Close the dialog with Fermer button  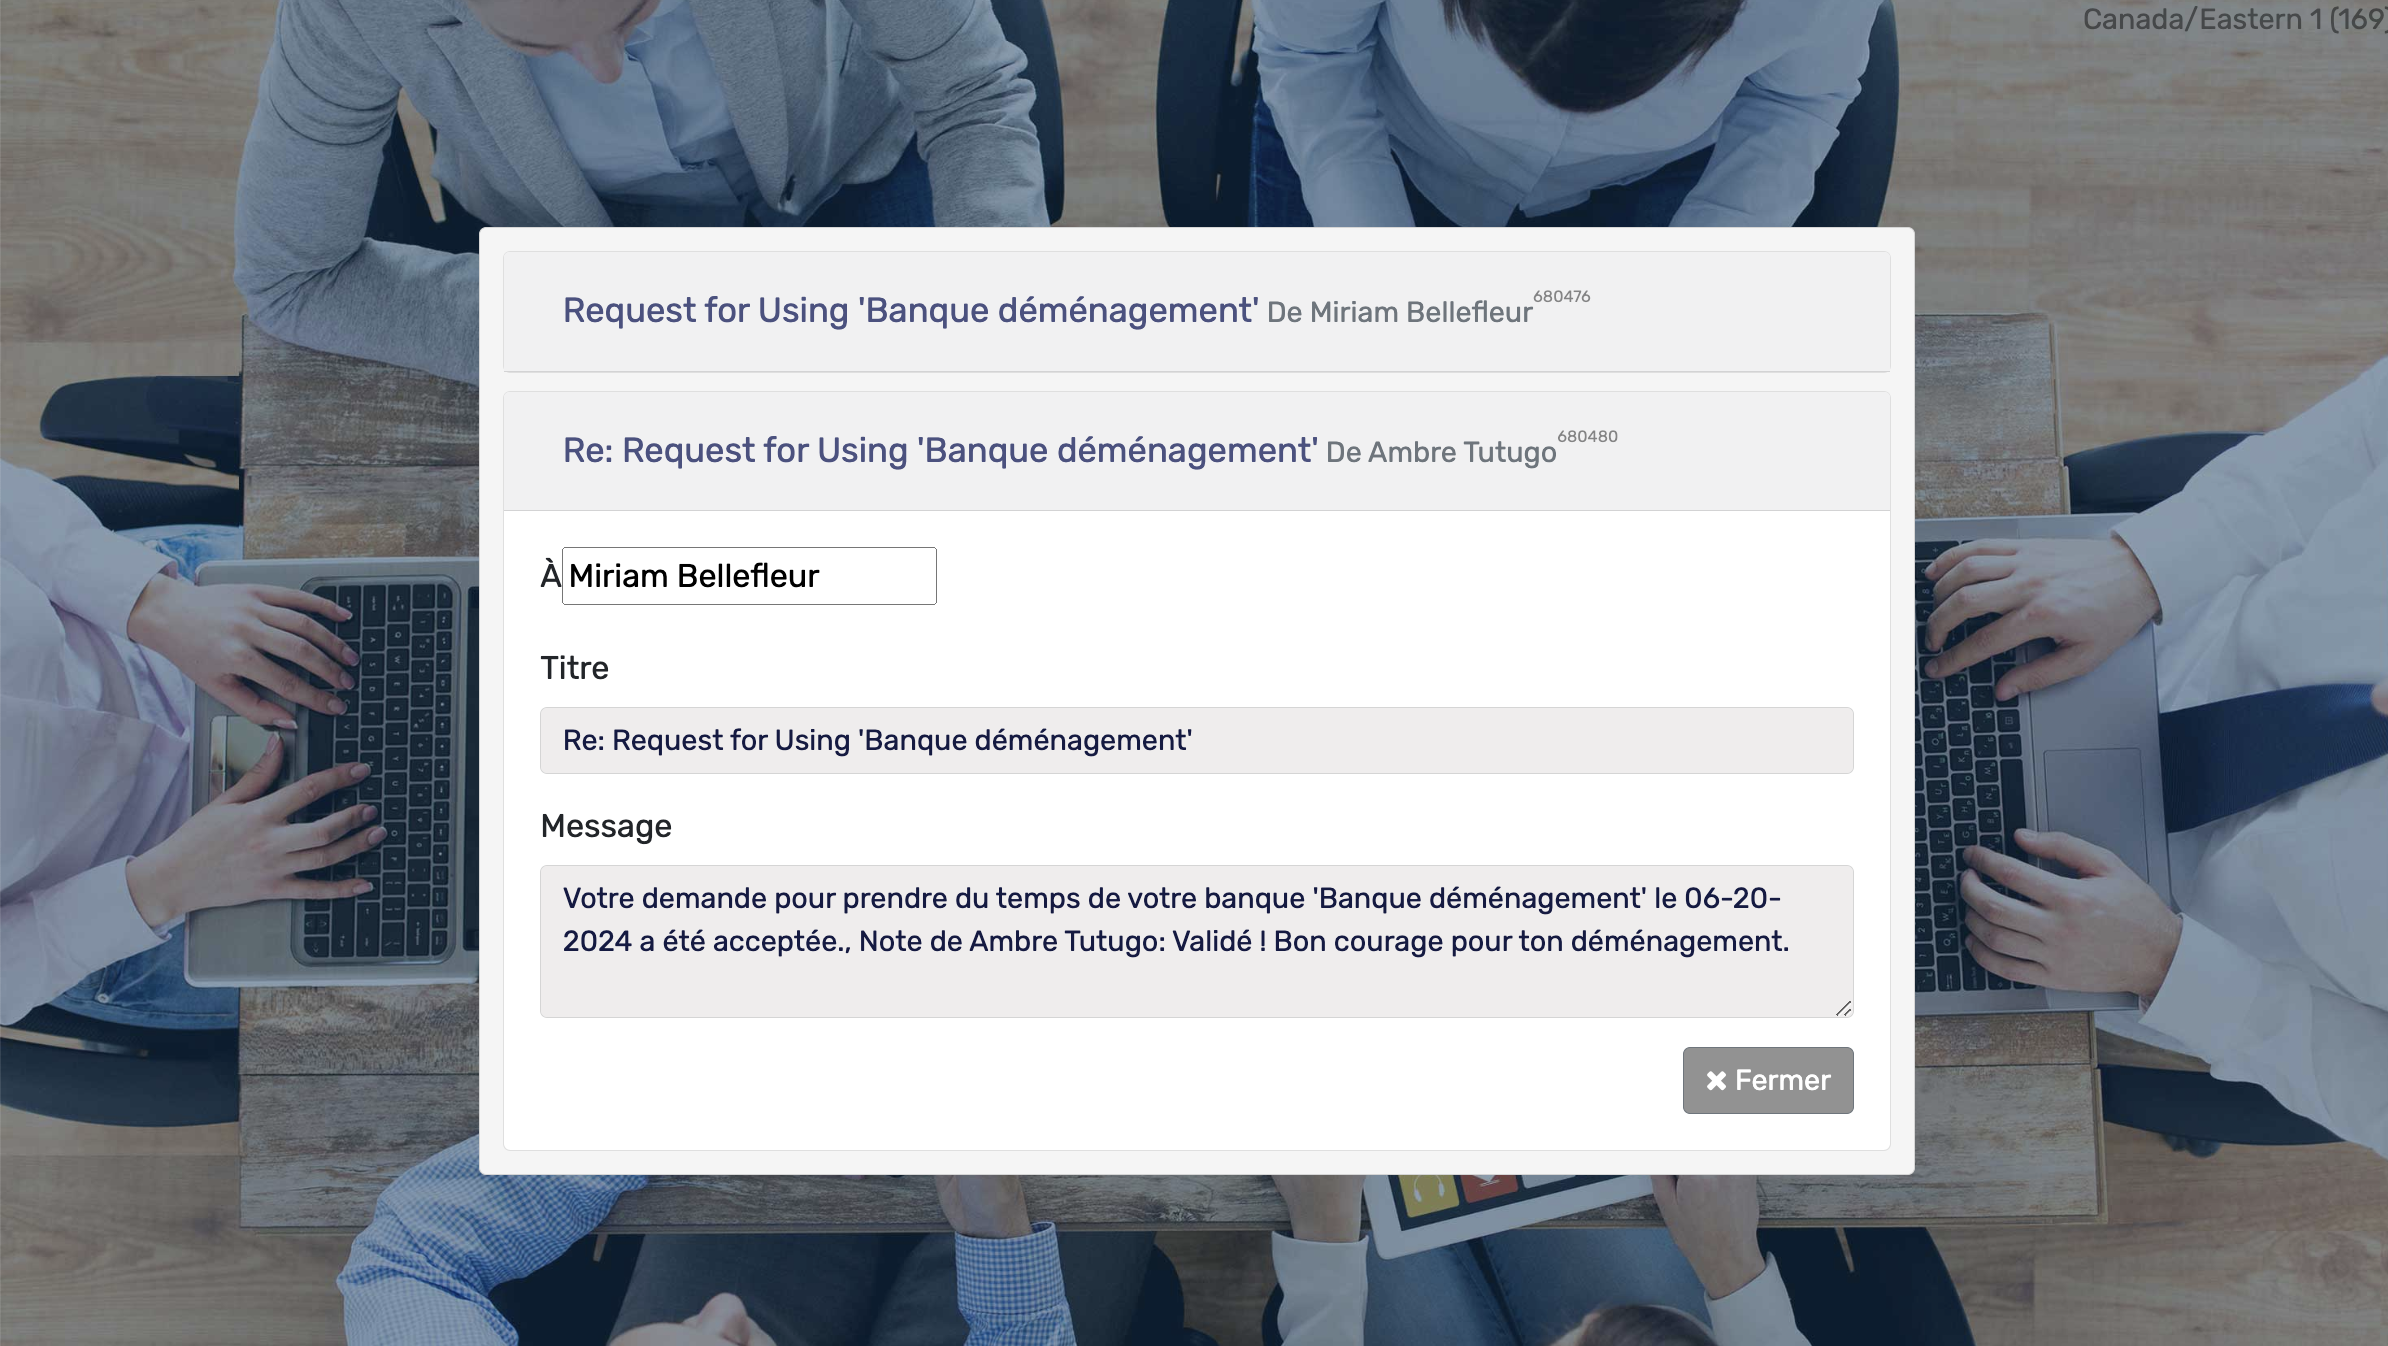1767,1080
